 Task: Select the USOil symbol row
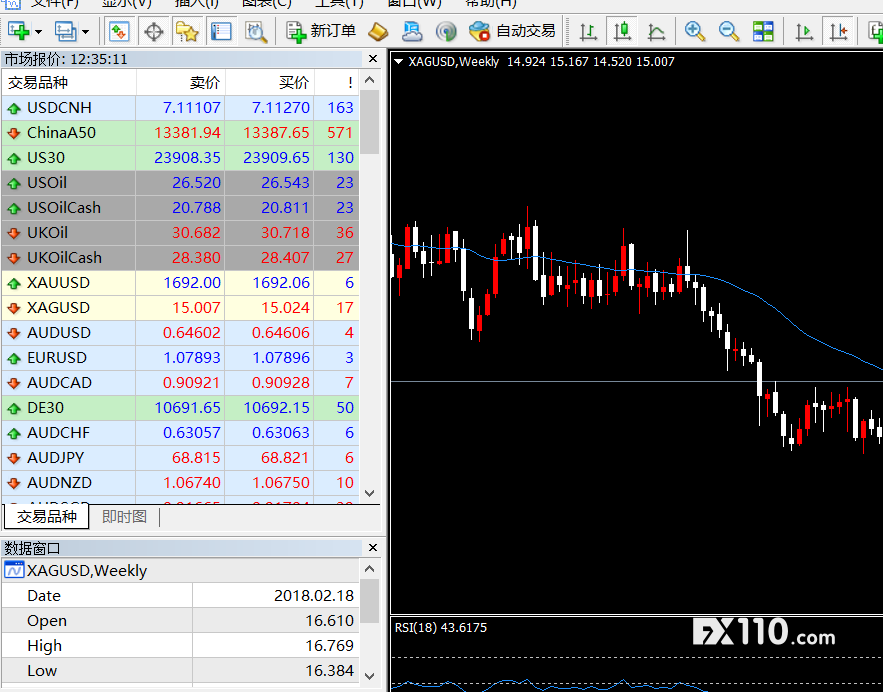click(180, 182)
